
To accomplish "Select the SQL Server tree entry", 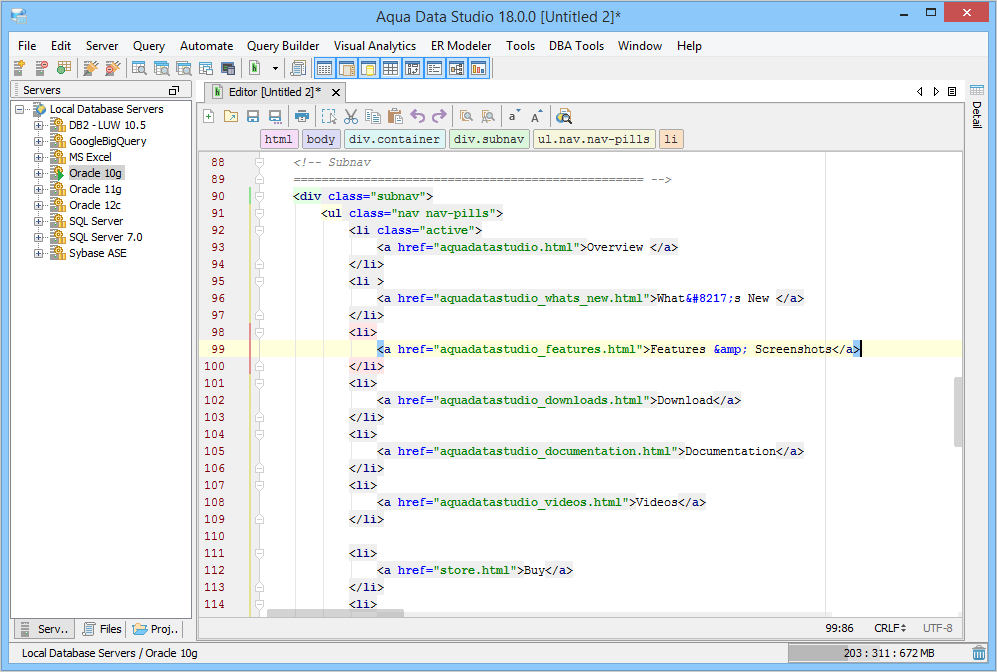I will [x=96, y=221].
